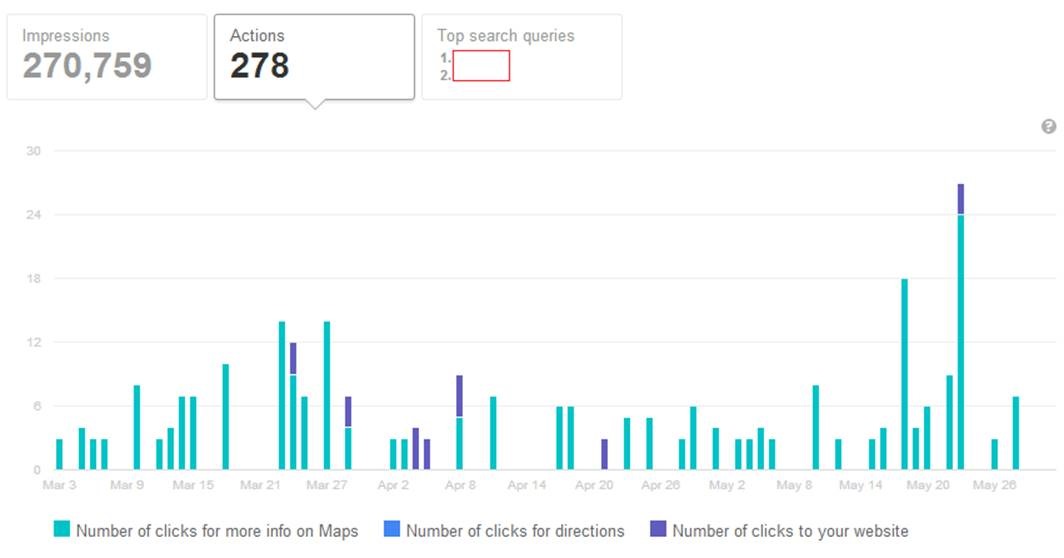Click the "May 26" date axis label
1064x558 pixels.
[994, 486]
